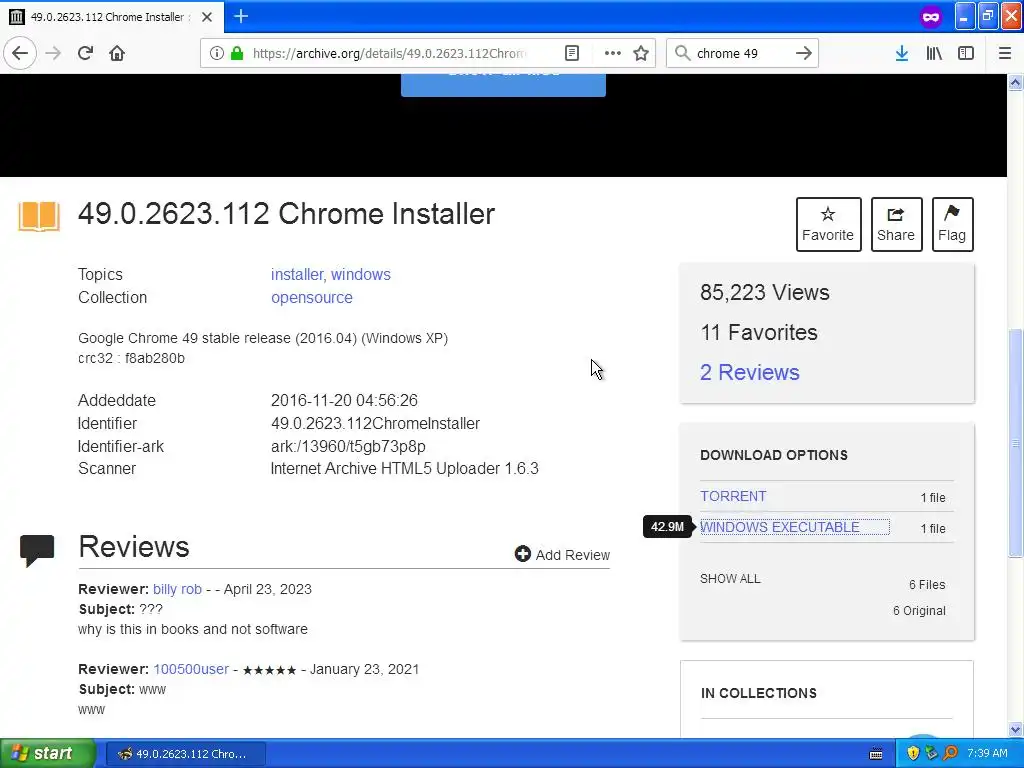
Task: Select the Firefox taskbar window button
Action: pos(185,754)
